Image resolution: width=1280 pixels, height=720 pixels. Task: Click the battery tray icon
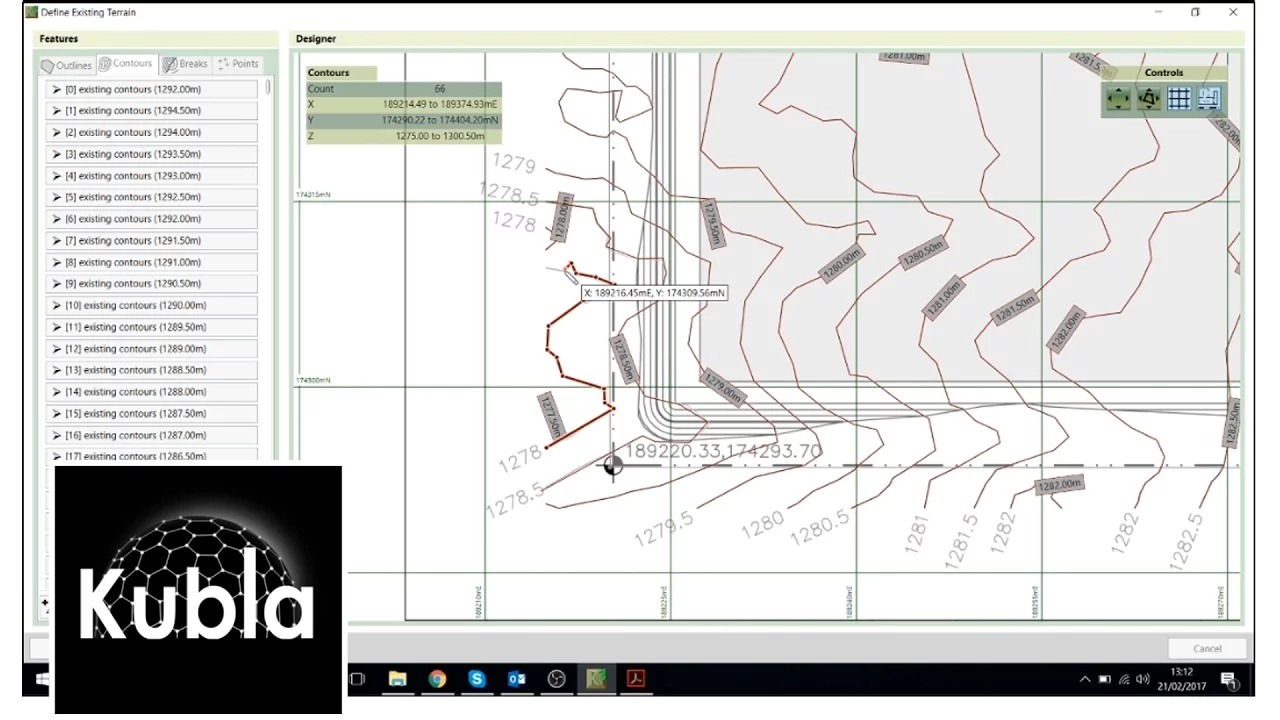click(1105, 679)
